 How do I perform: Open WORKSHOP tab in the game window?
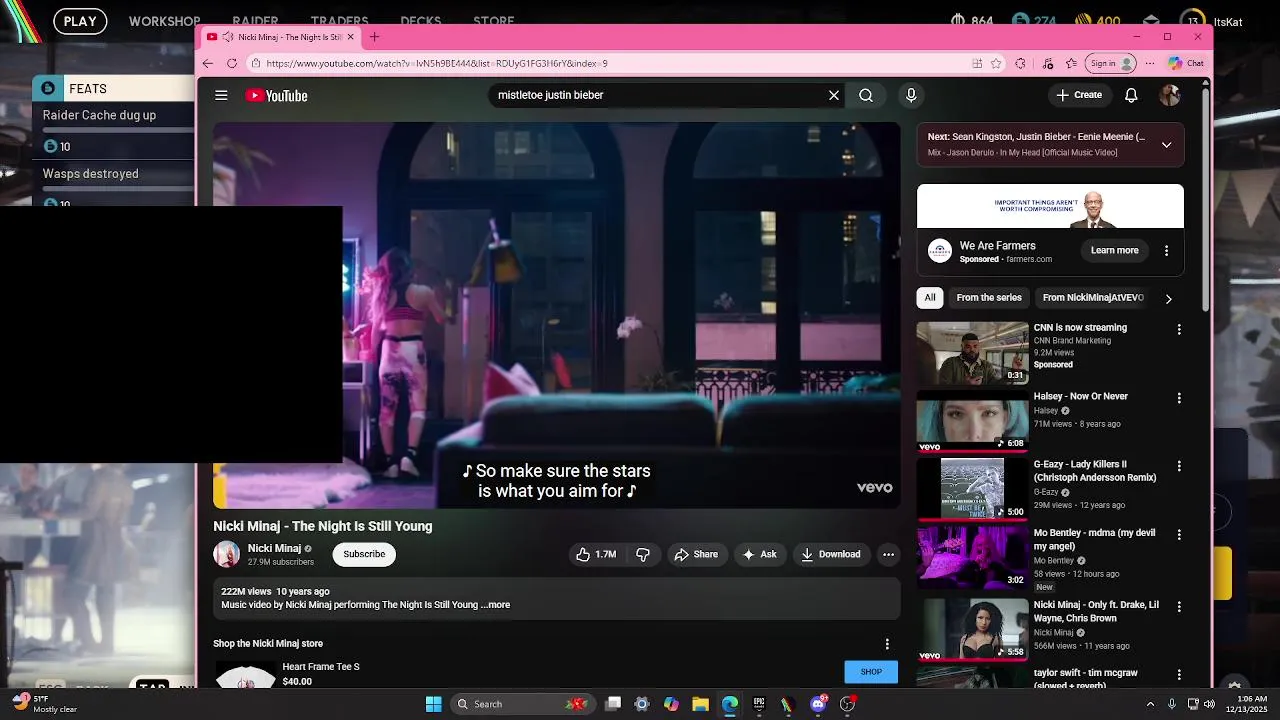point(165,21)
